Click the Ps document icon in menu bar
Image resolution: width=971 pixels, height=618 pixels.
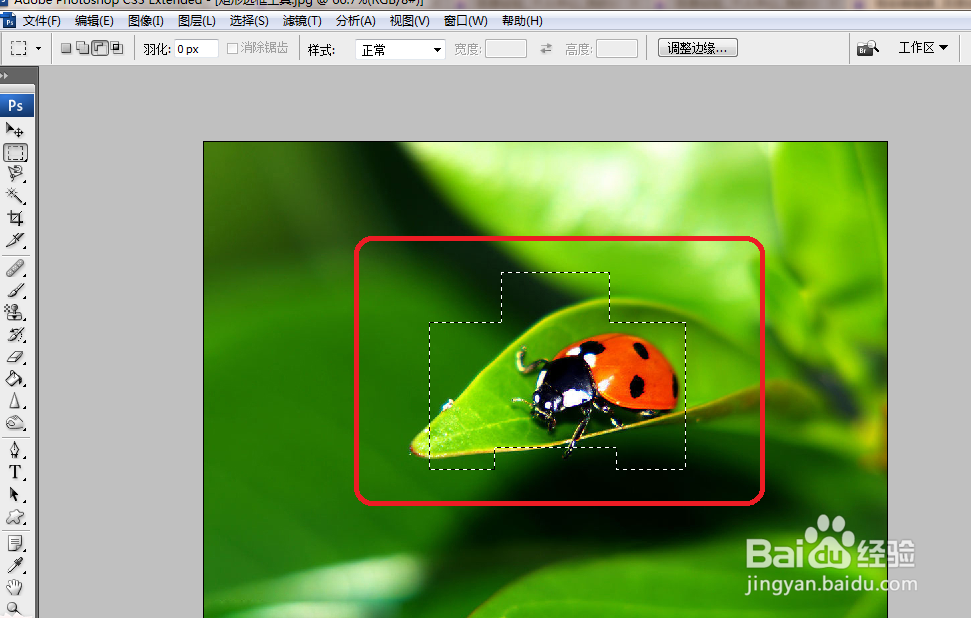click(9, 21)
